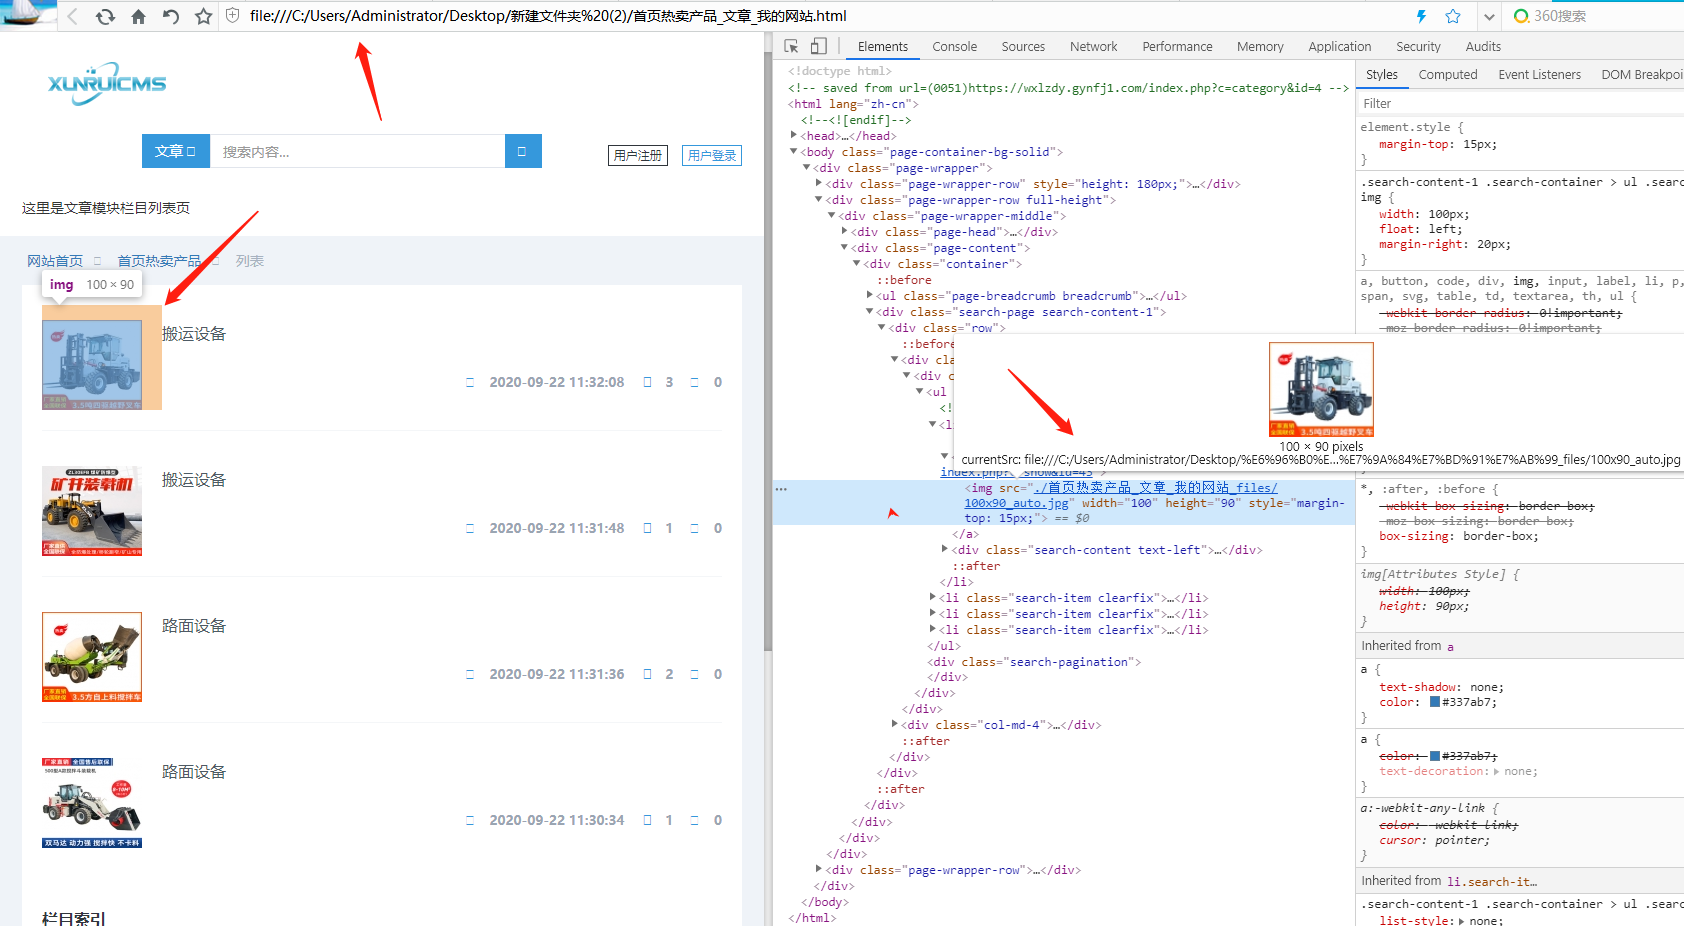Image resolution: width=1684 pixels, height=926 pixels.
Task: Expand first collapsed search-item clearfix li
Action: 933,597
